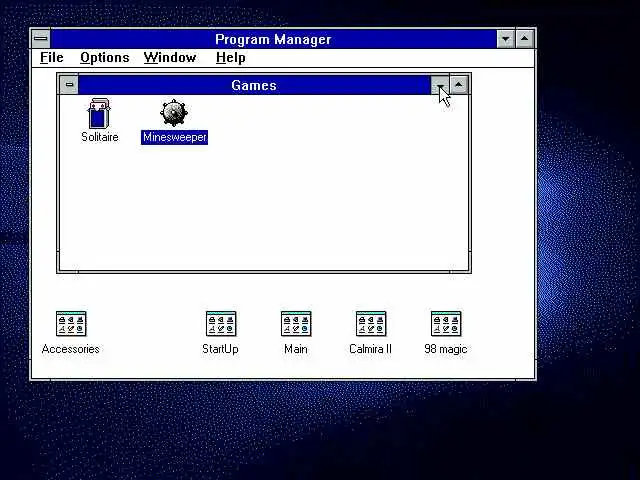Click the Accessories label text
The width and height of the screenshot is (640, 480).
pyautogui.click(x=71, y=349)
